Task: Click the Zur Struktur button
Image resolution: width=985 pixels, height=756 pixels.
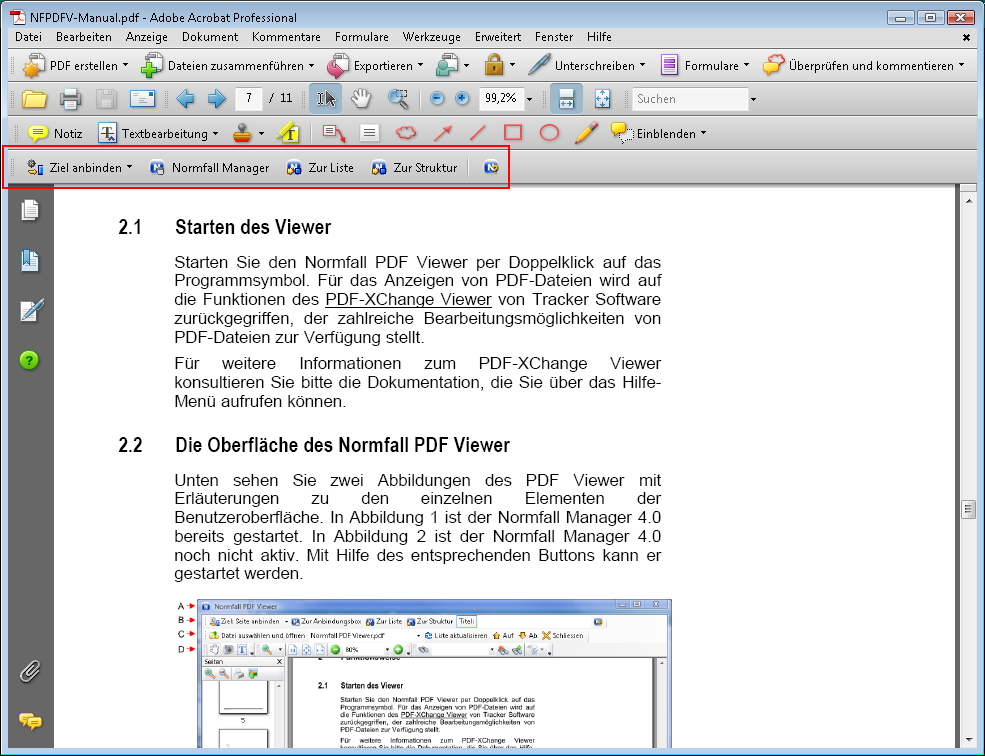Action: [414, 168]
